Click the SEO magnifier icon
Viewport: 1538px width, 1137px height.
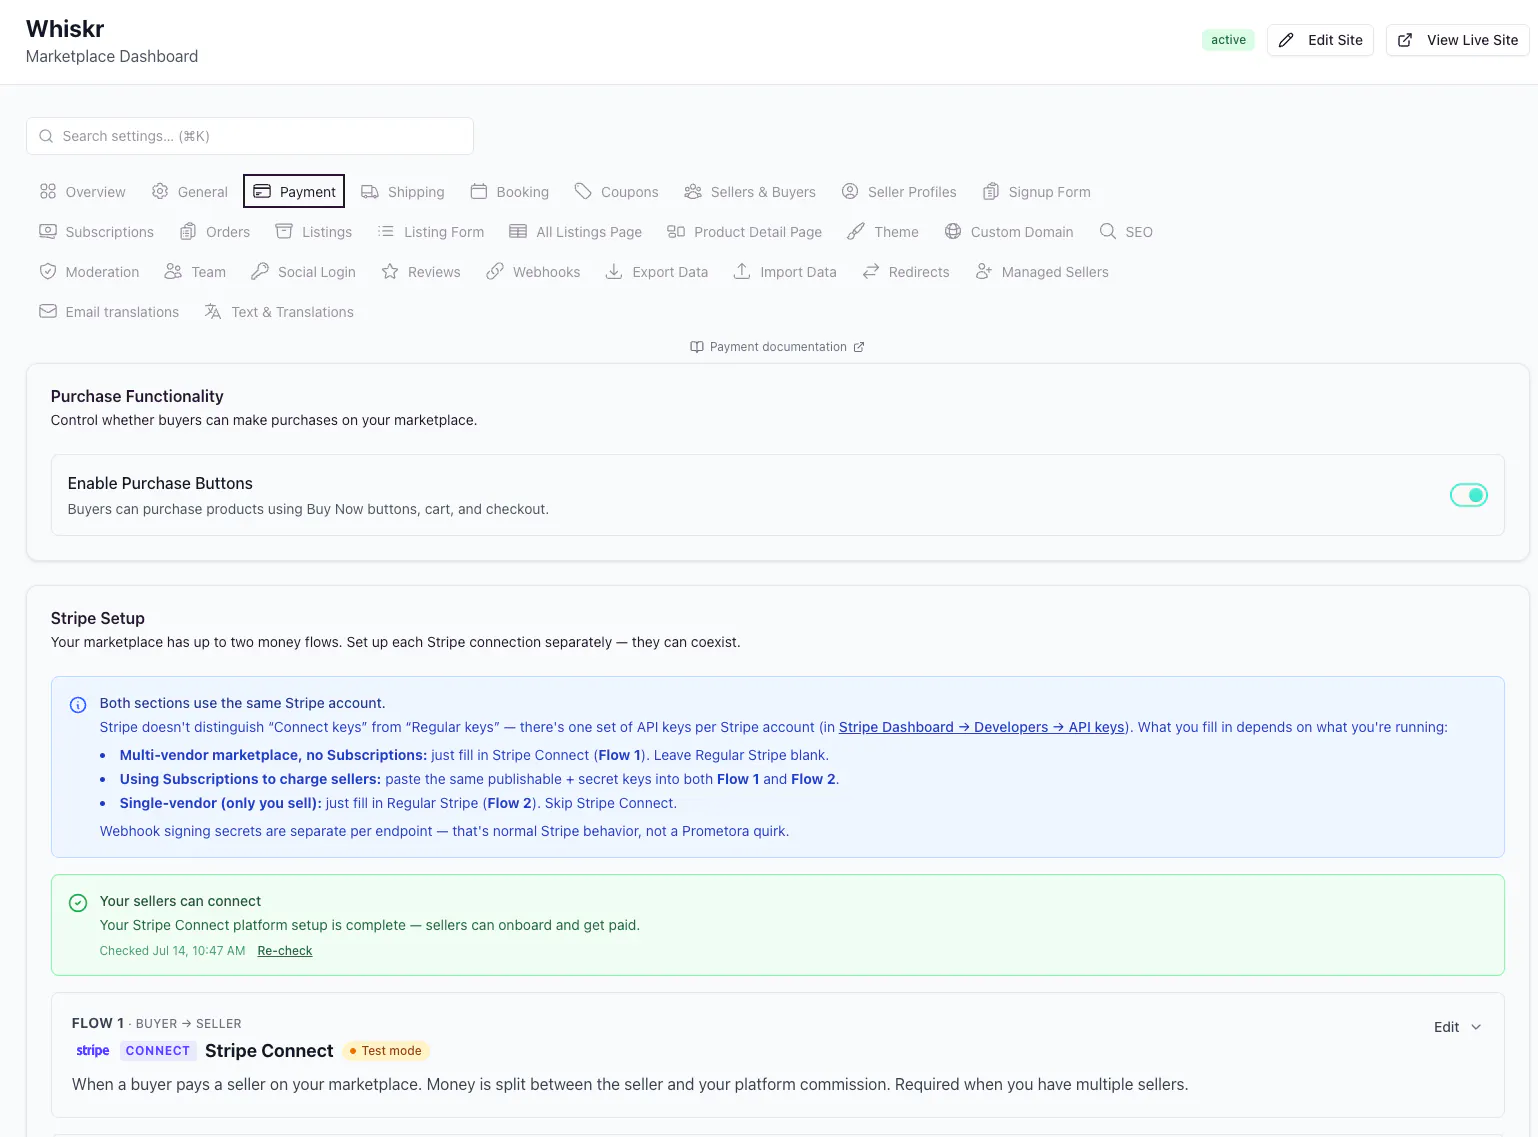tap(1108, 231)
